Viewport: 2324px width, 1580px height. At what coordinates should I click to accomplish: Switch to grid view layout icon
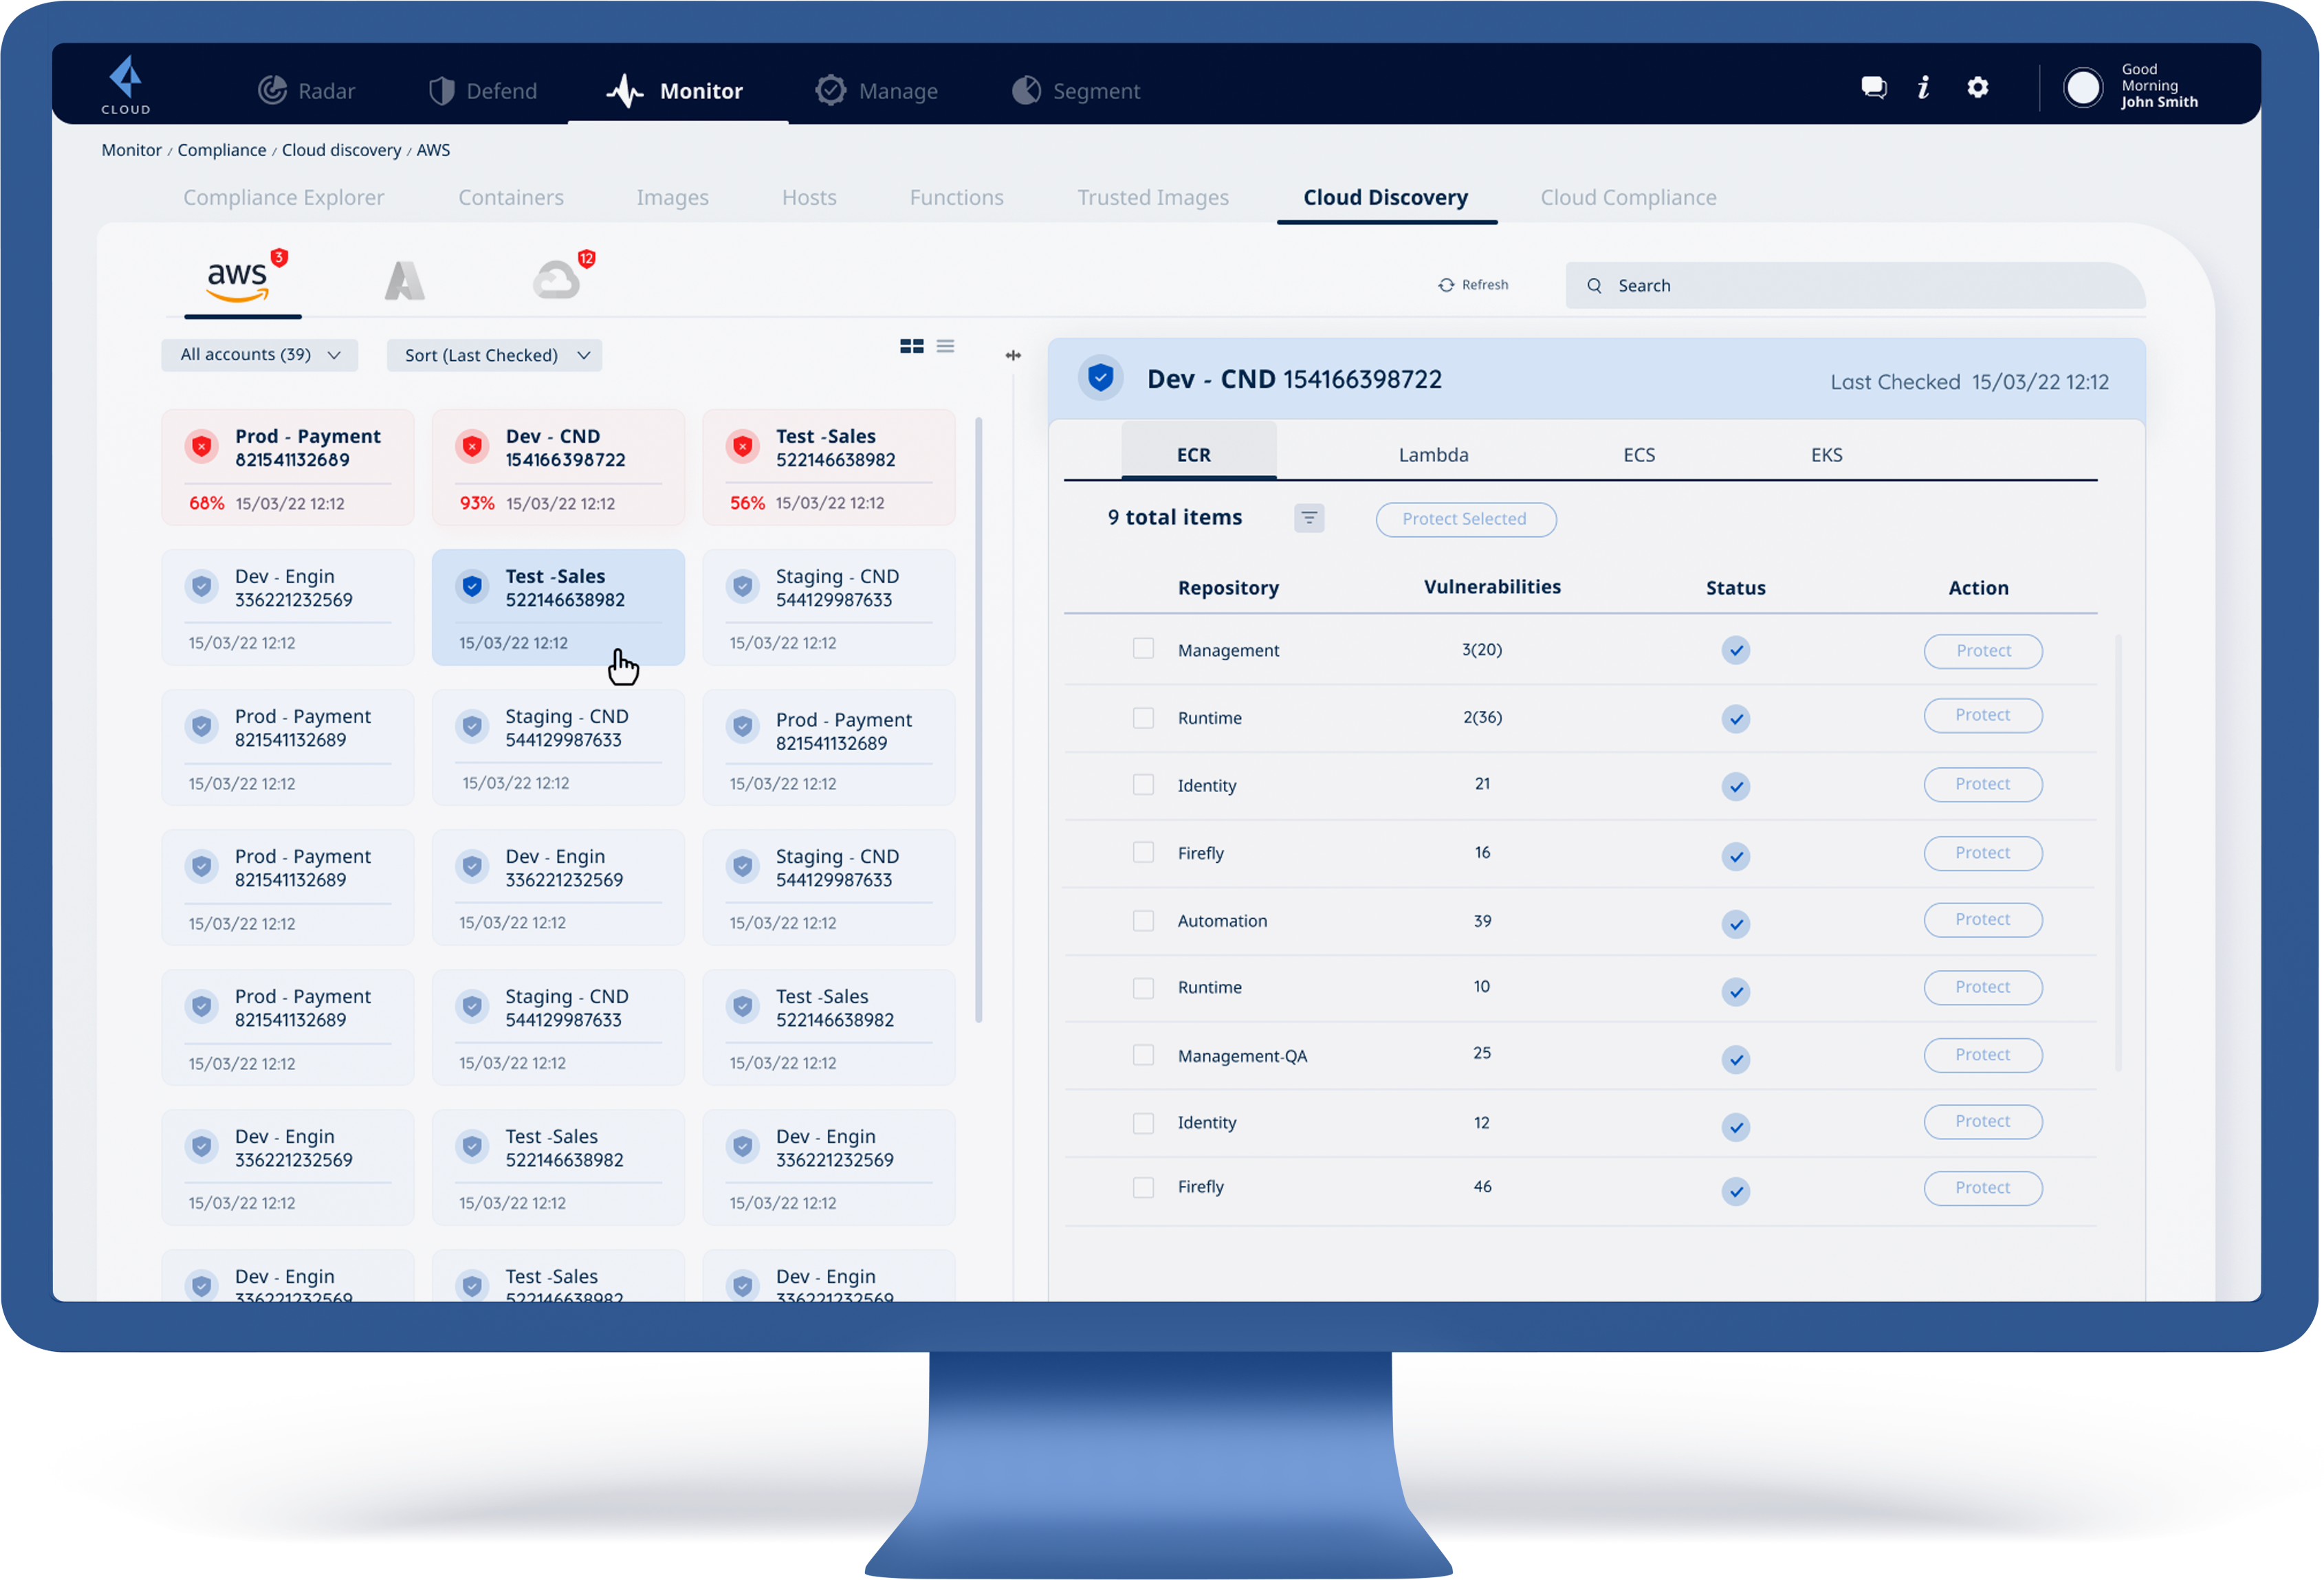[x=911, y=346]
